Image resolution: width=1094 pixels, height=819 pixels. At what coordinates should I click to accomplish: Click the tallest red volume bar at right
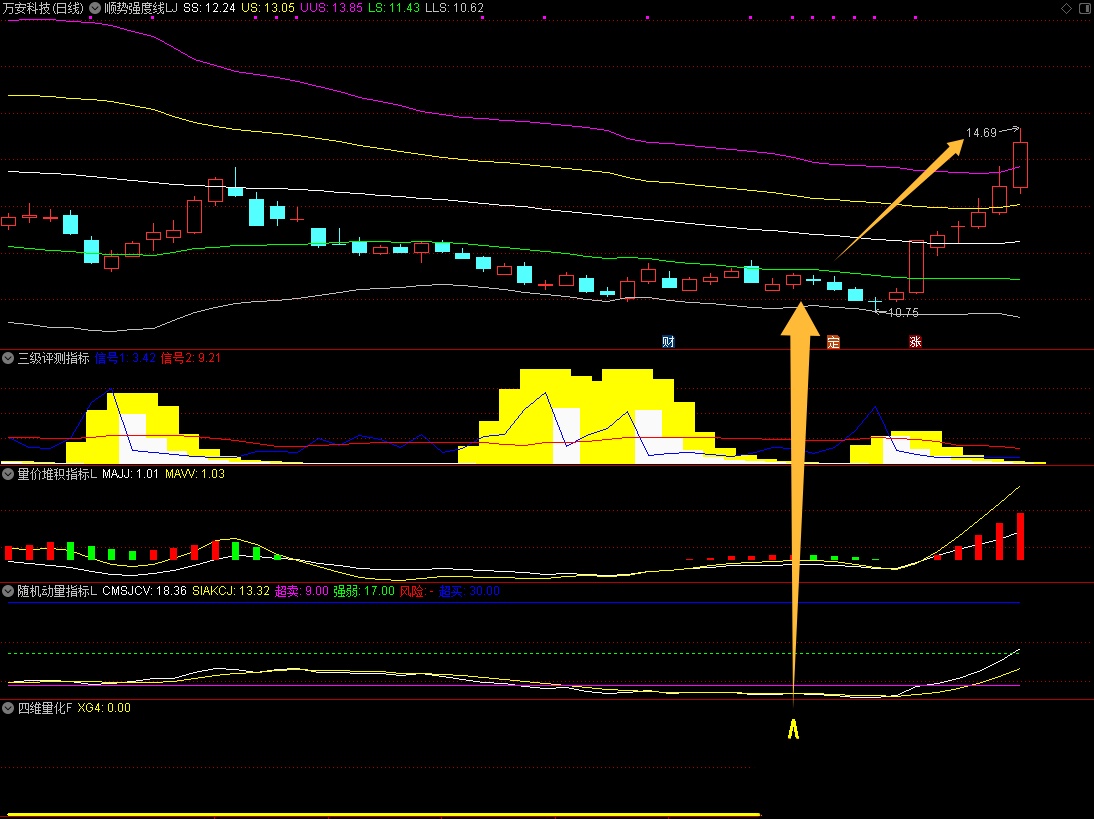tap(1021, 536)
